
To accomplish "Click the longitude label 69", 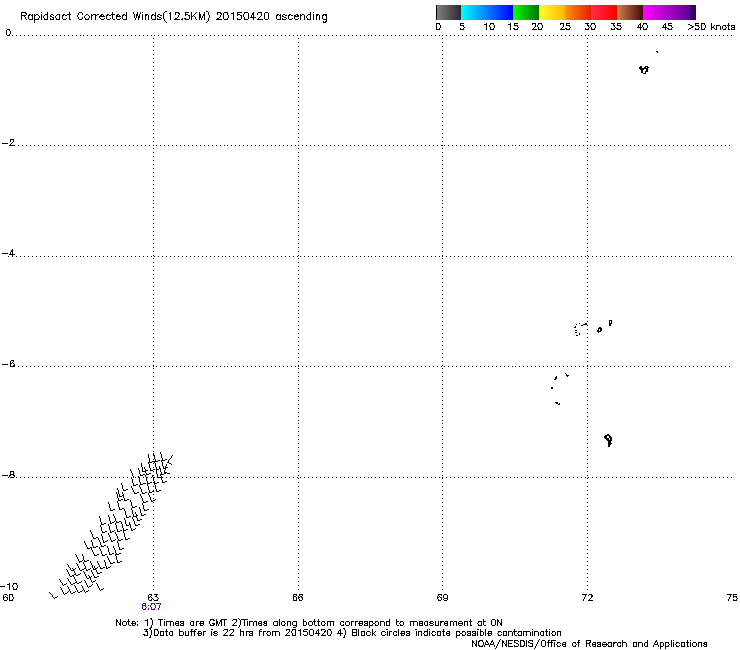I will tap(442, 598).
